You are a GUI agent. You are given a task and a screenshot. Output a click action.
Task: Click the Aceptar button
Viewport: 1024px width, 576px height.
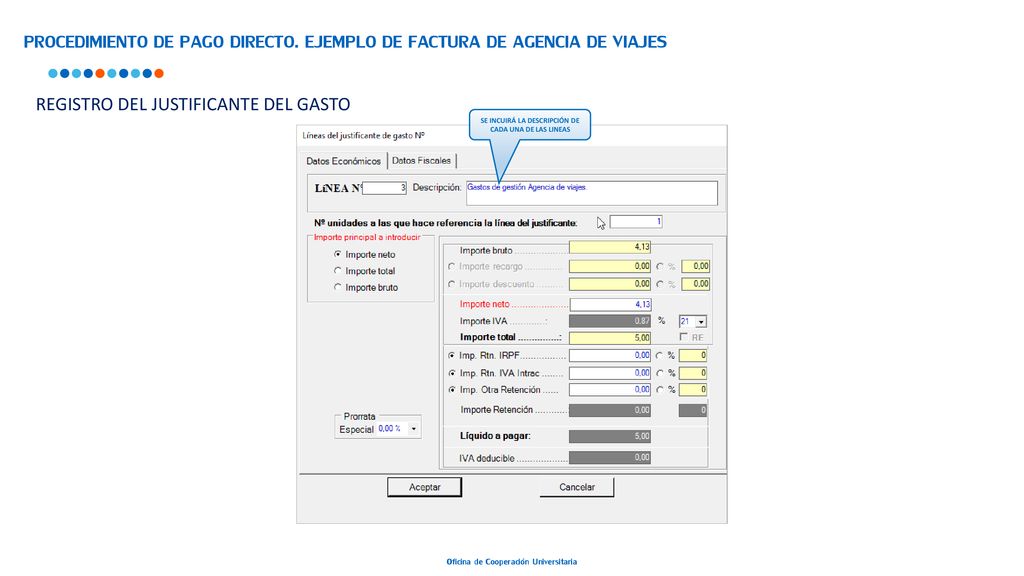(424, 487)
